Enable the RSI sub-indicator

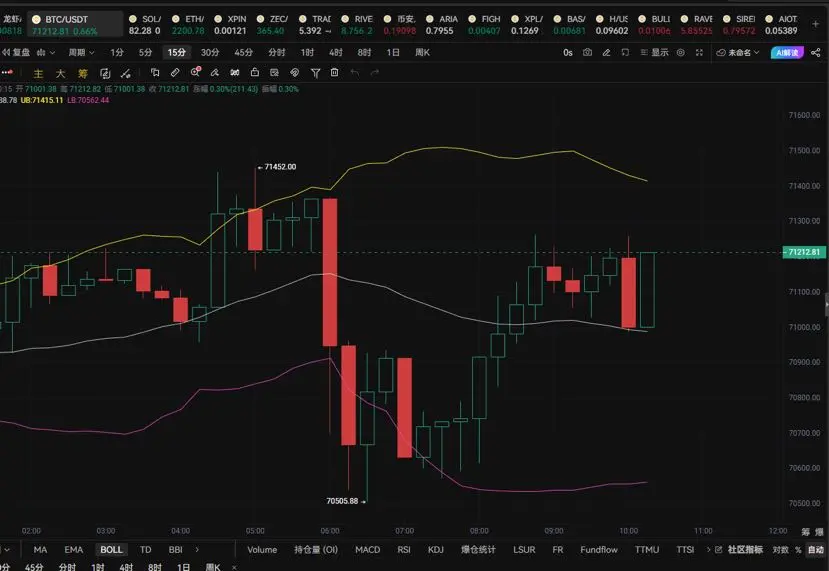[404, 550]
